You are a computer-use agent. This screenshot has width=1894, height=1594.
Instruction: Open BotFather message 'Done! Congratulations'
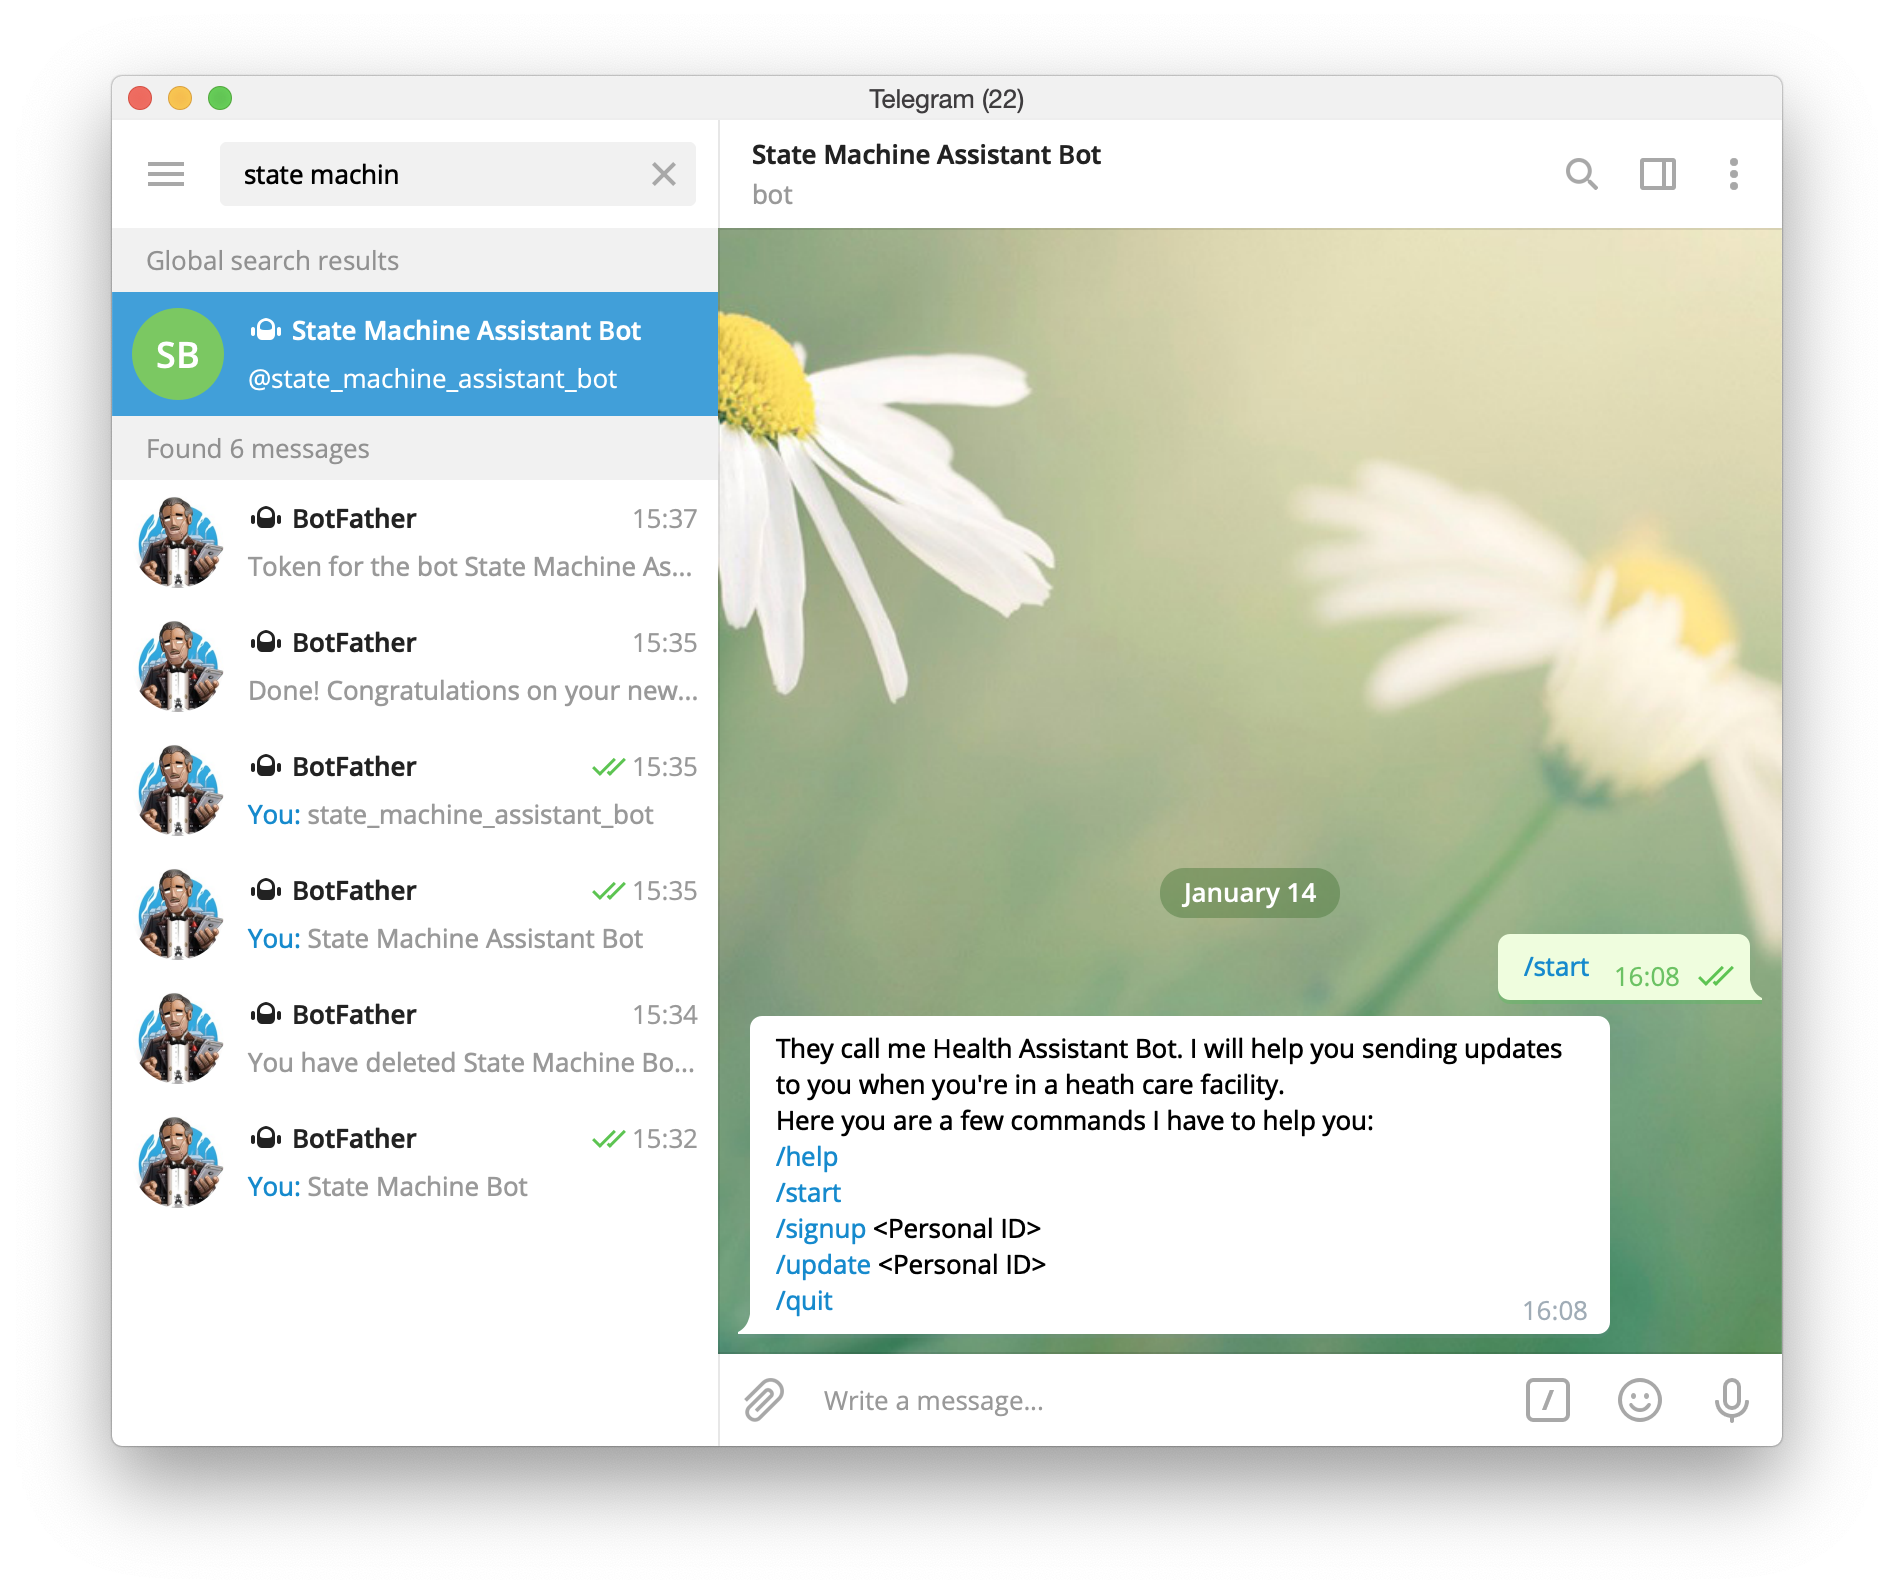tap(415, 666)
